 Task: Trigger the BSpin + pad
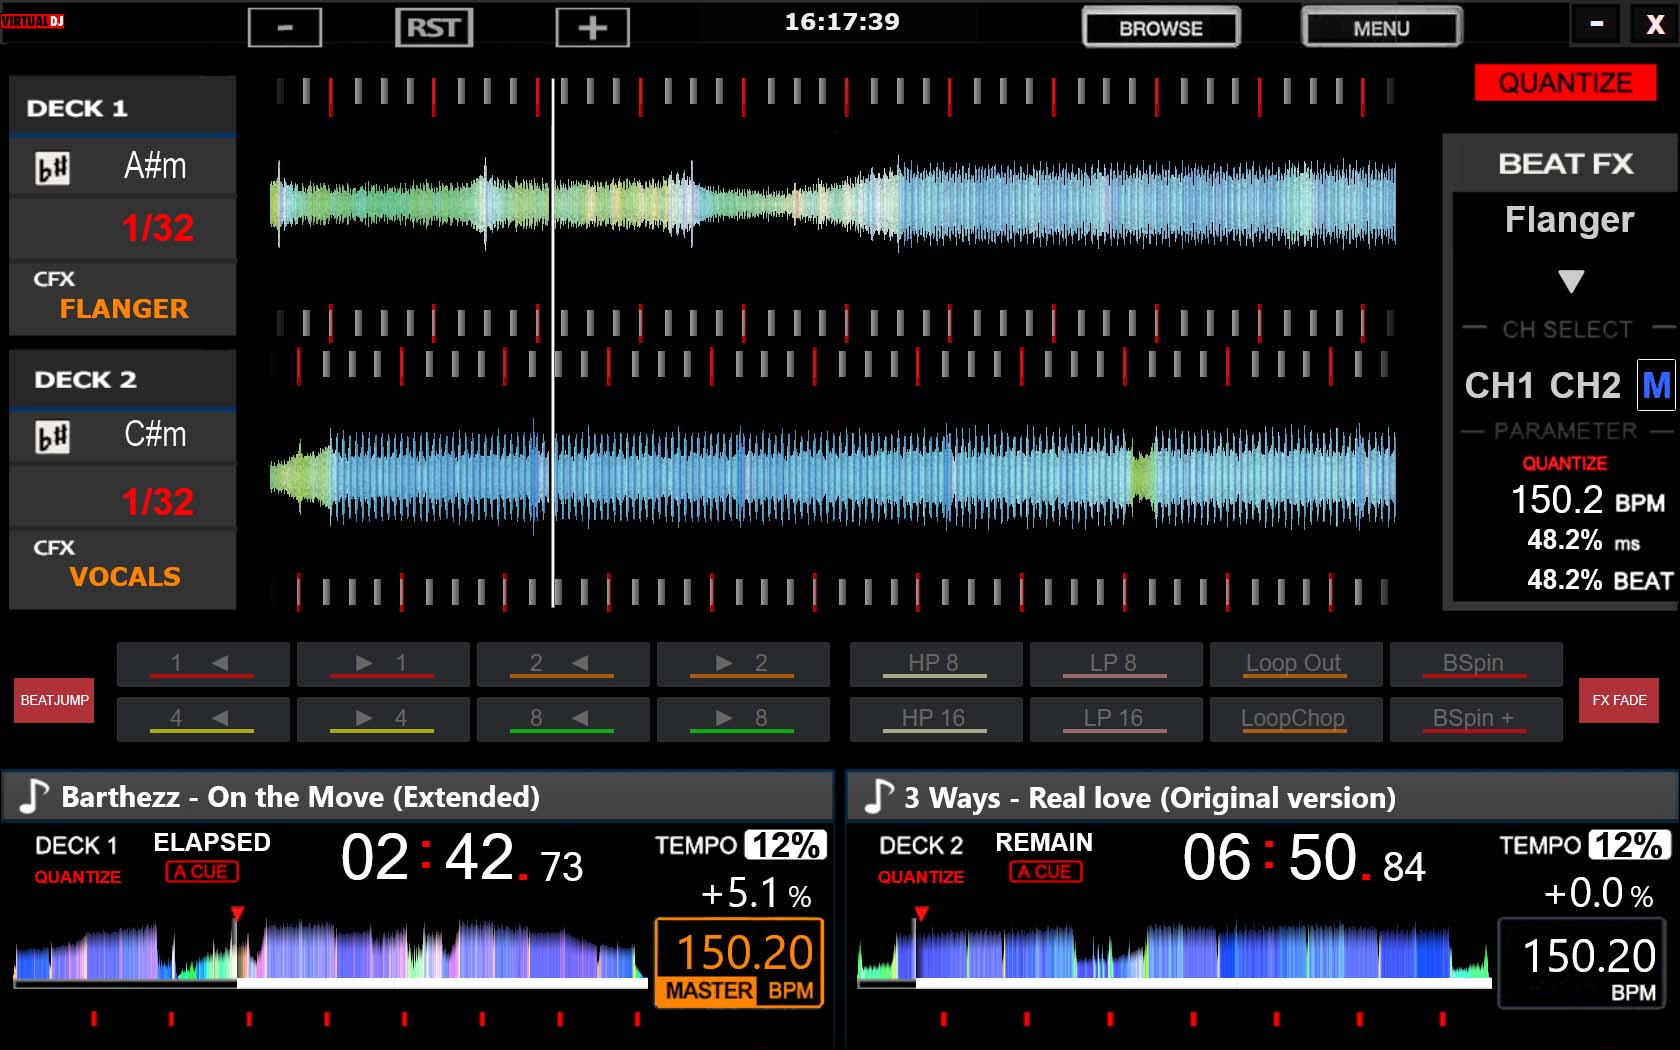(x=1476, y=719)
